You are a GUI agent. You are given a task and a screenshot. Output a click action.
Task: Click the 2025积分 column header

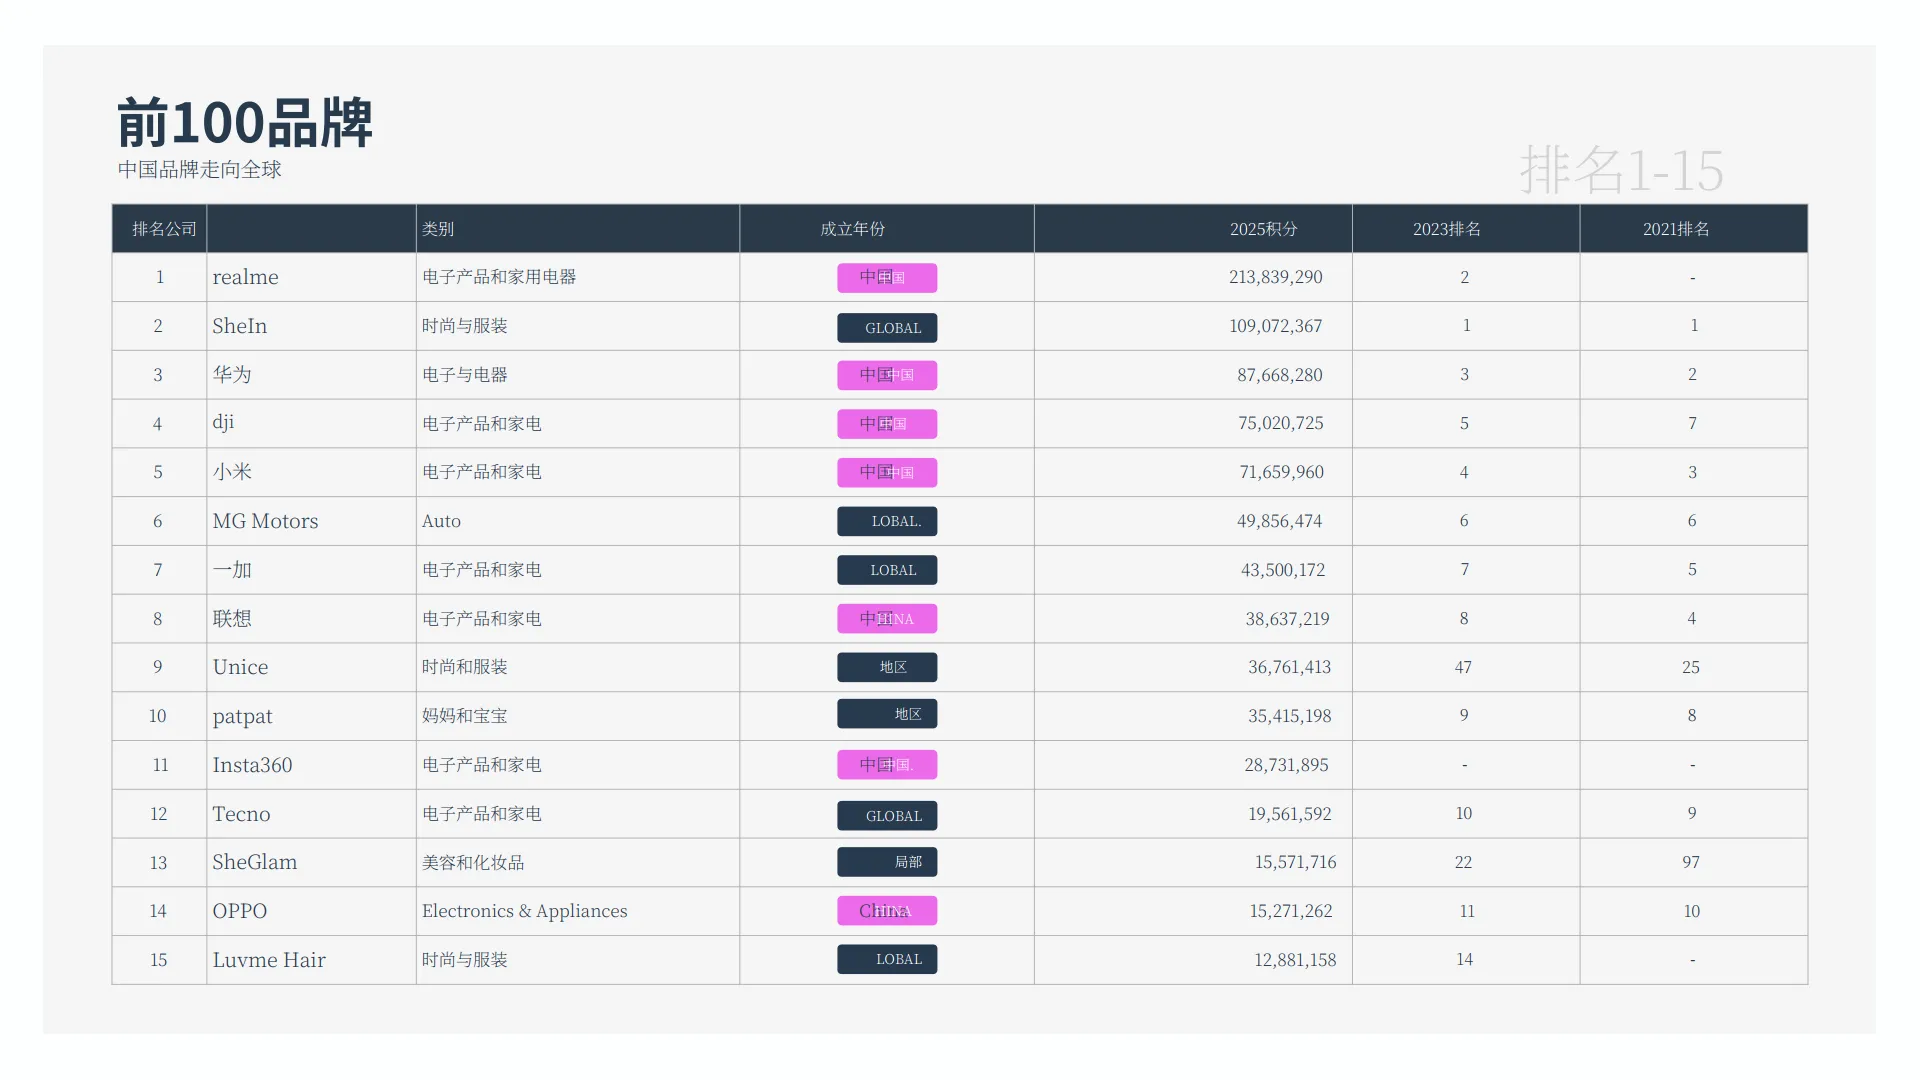pyautogui.click(x=1263, y=229)
